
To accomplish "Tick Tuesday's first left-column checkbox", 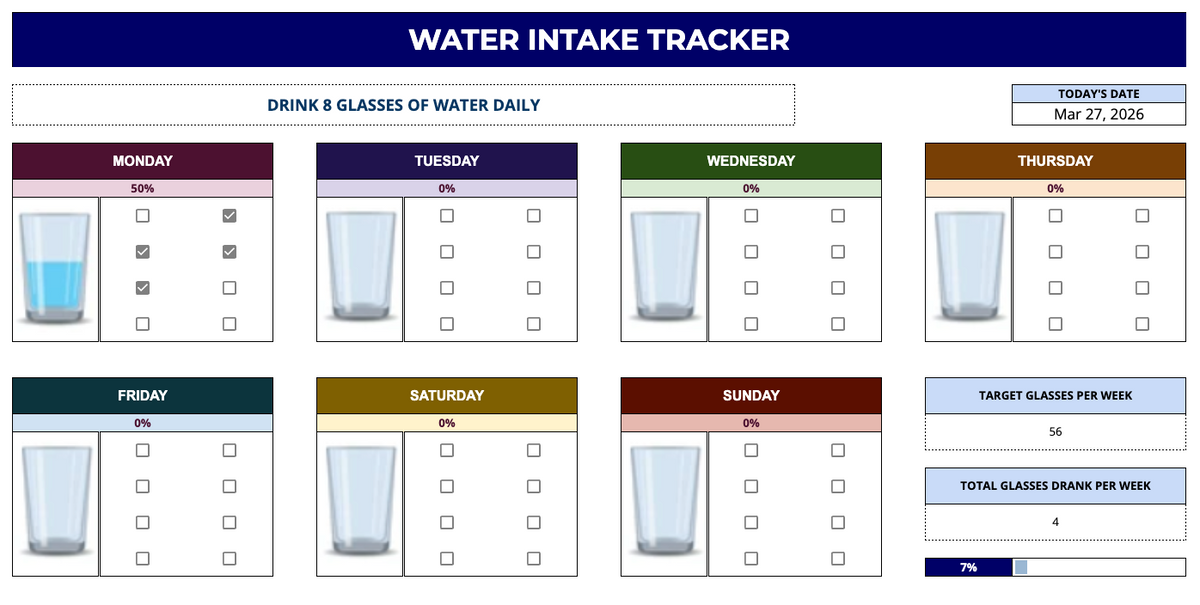I will (x=447, y=215).
